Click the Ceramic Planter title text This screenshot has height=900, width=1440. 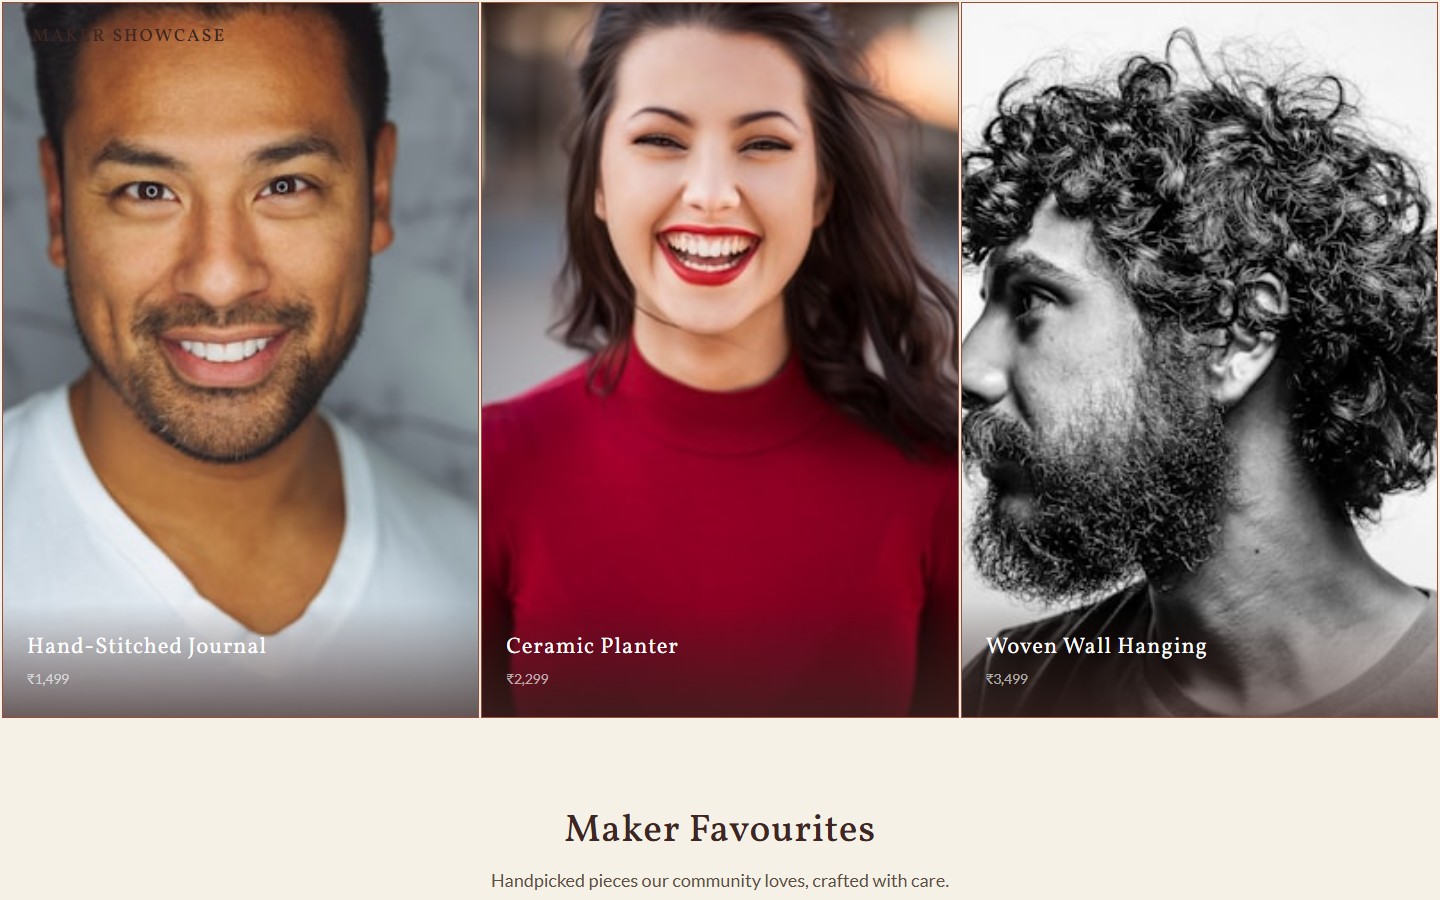[x=592, y=646]
